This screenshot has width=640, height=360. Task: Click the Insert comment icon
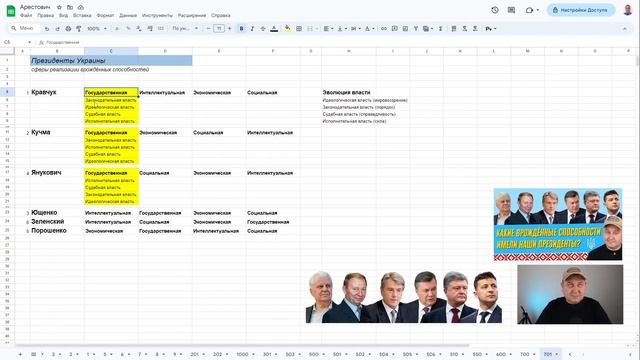(x=394, y=29)
